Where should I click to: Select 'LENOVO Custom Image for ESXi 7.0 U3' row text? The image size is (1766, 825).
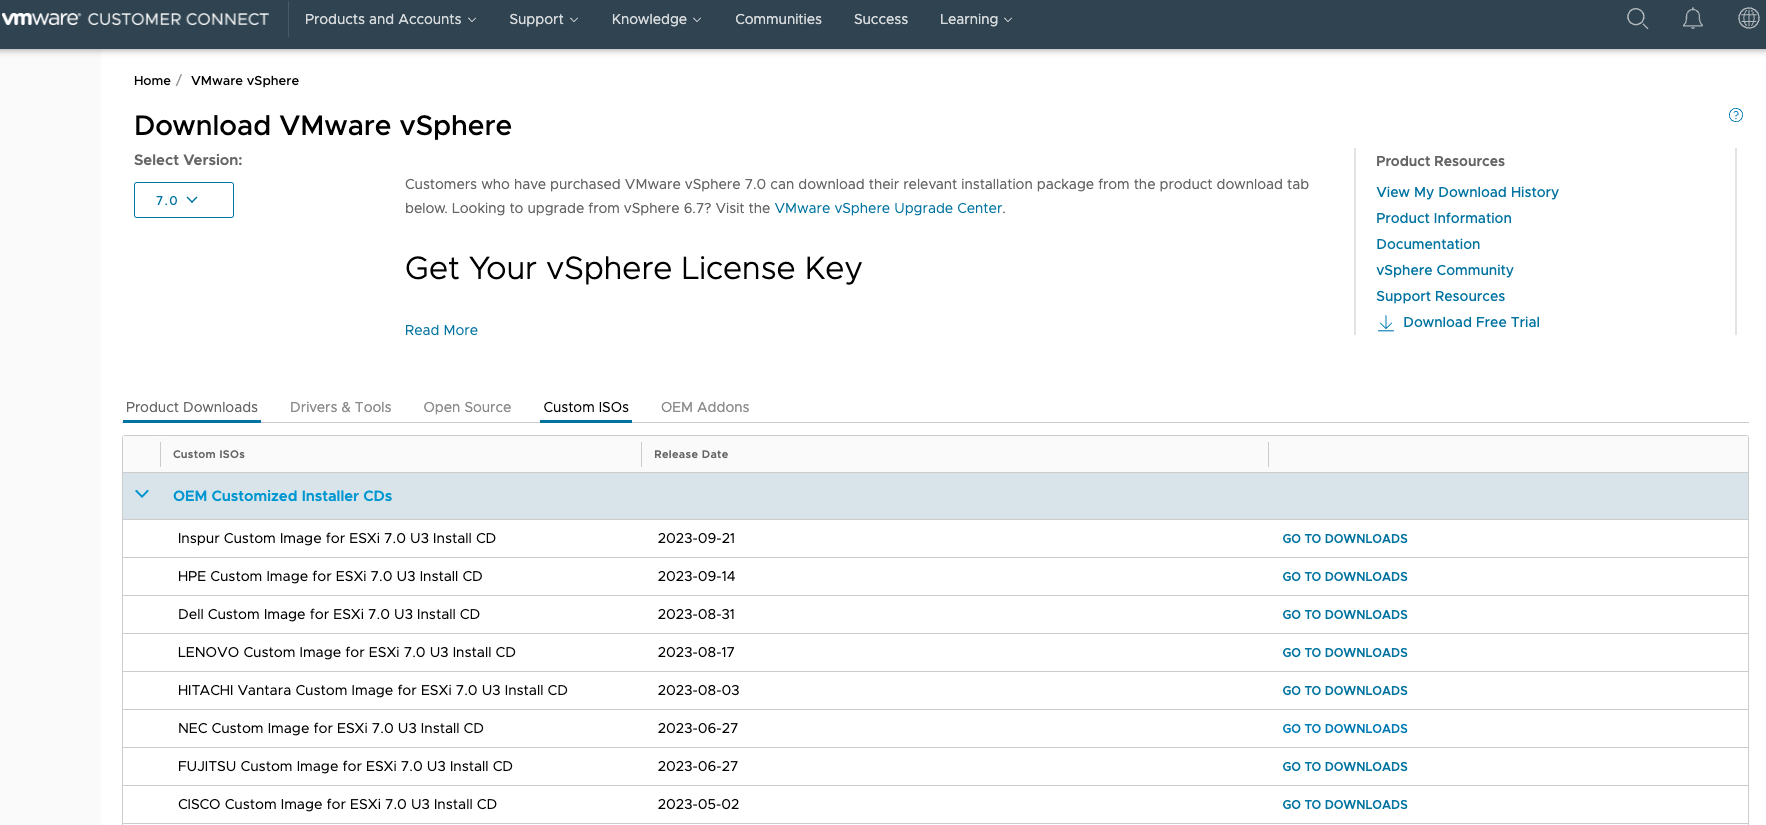coord(347,652)
